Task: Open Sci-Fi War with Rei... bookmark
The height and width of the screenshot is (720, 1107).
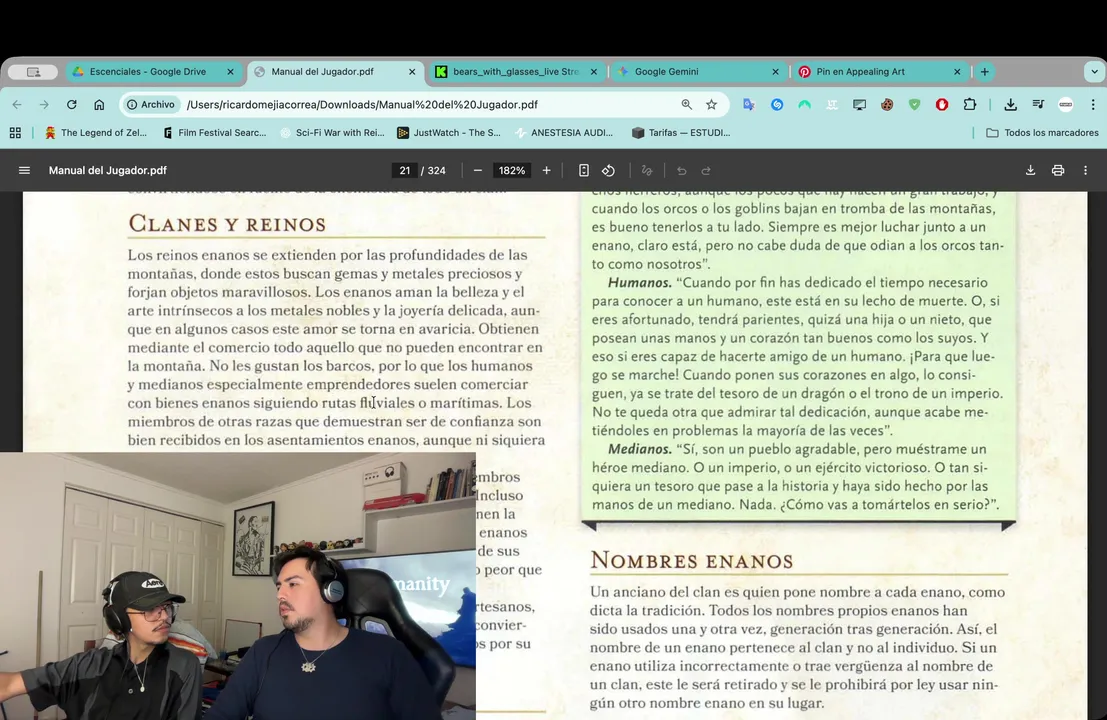Action: click(x=333, y=133)
